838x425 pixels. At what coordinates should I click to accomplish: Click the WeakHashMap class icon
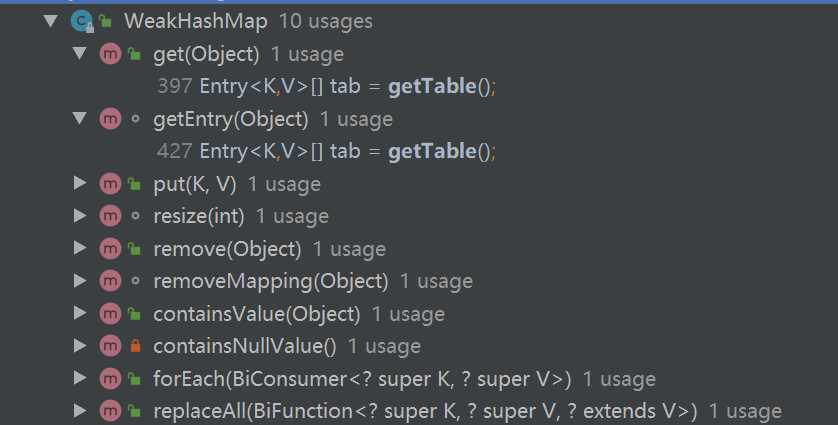(81, 21)
